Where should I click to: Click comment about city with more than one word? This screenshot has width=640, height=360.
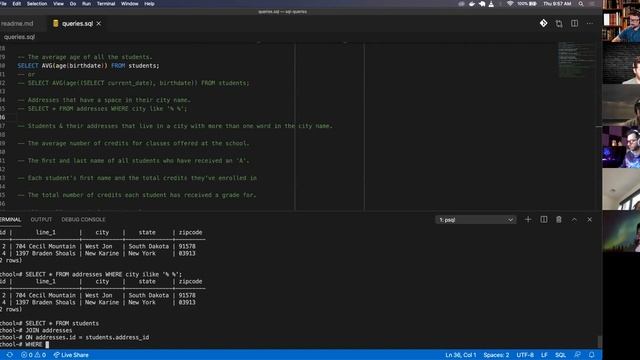(175, 126)
